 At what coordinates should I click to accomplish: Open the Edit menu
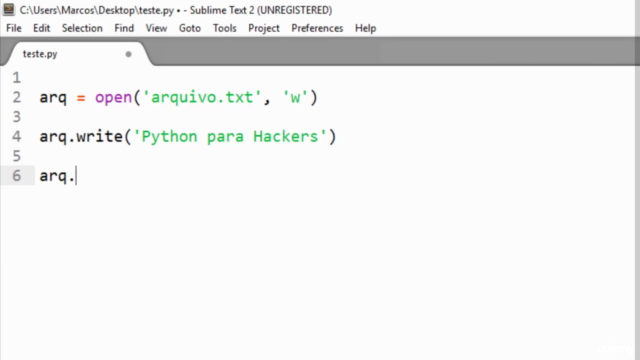point(41,28)
